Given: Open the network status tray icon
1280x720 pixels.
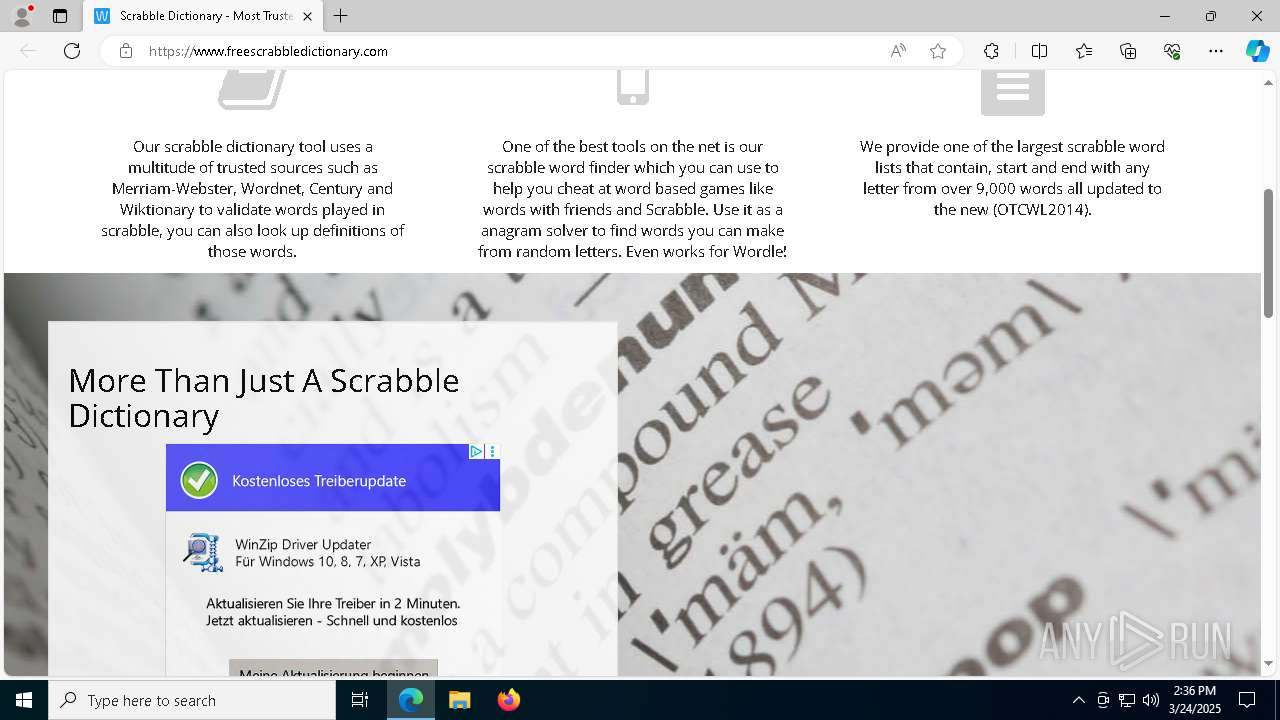Looking at the screenshot, I should point(1127,700).
